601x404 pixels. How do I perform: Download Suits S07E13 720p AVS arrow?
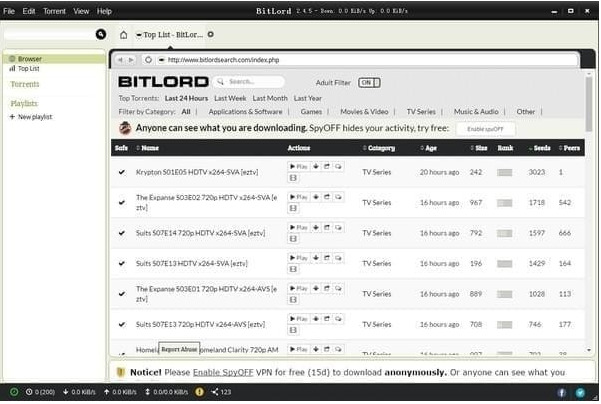316,319
